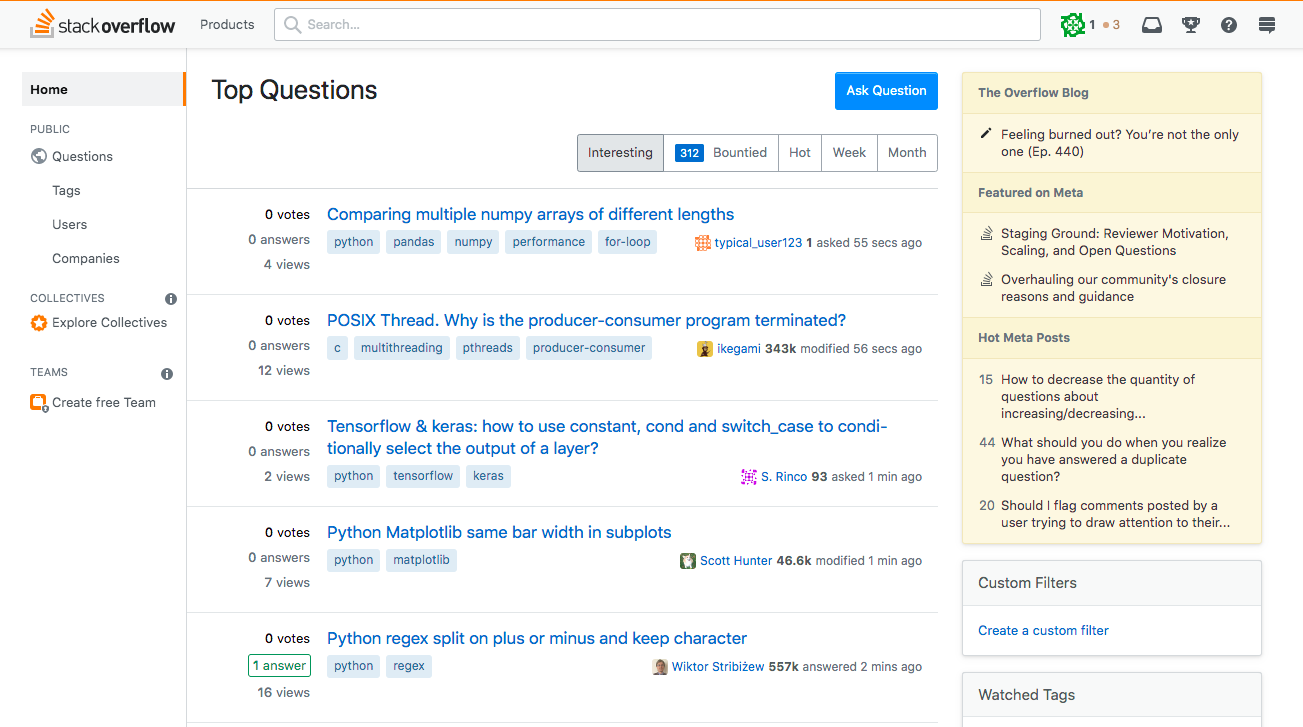Image resolution: width=1303 pixels, height=727 pixels.
Task: Open Companies in the sidebar
Action: 86,258
